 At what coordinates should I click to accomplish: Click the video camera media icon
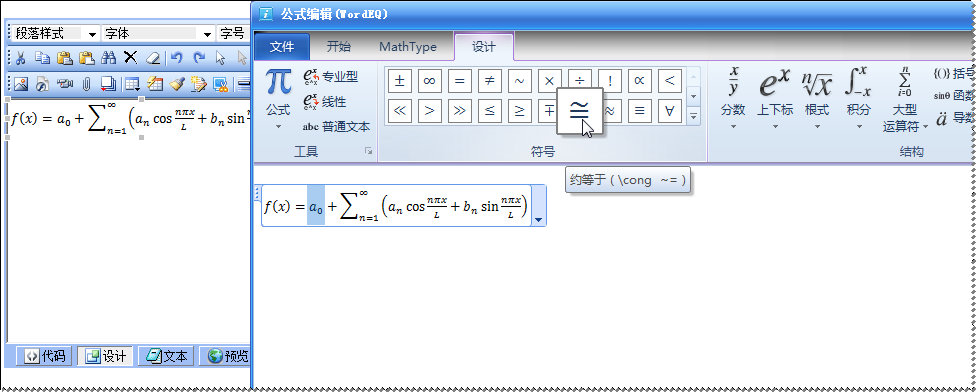pyautogui.click(x=64, y=83)
